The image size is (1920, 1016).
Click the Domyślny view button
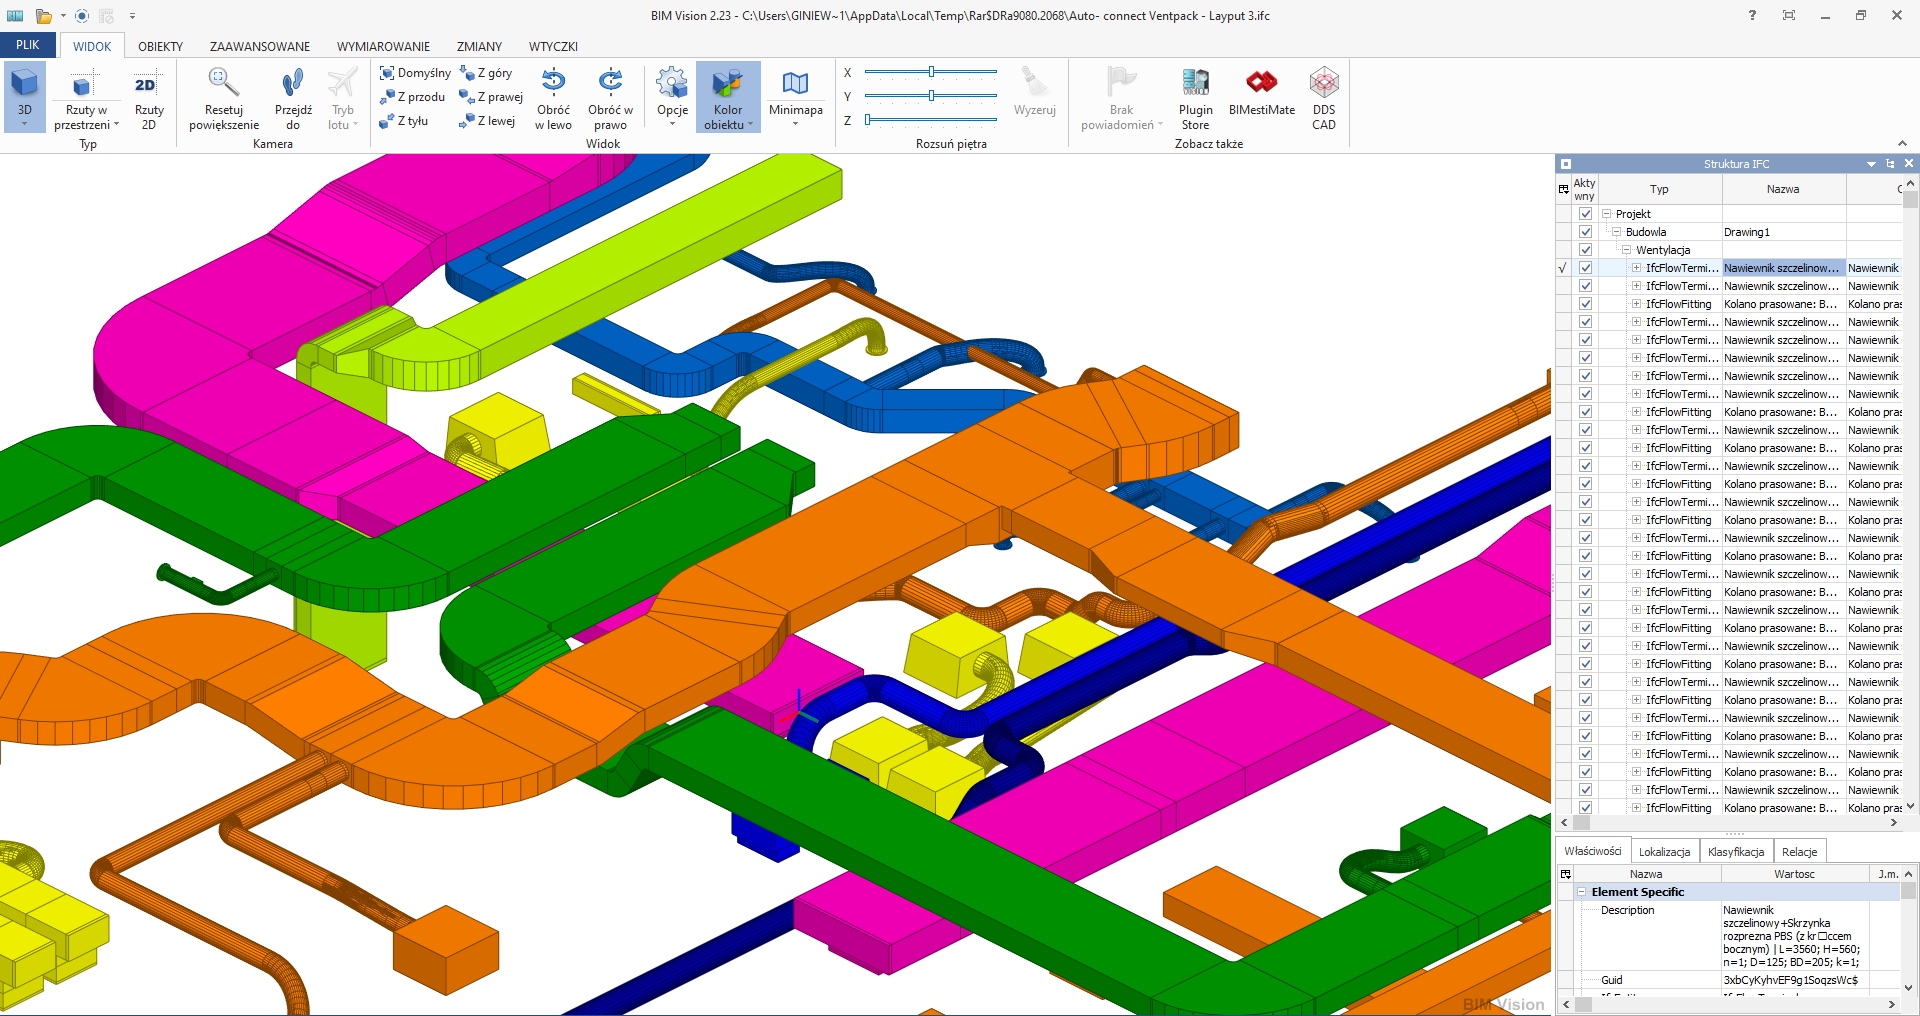(415, 73)
